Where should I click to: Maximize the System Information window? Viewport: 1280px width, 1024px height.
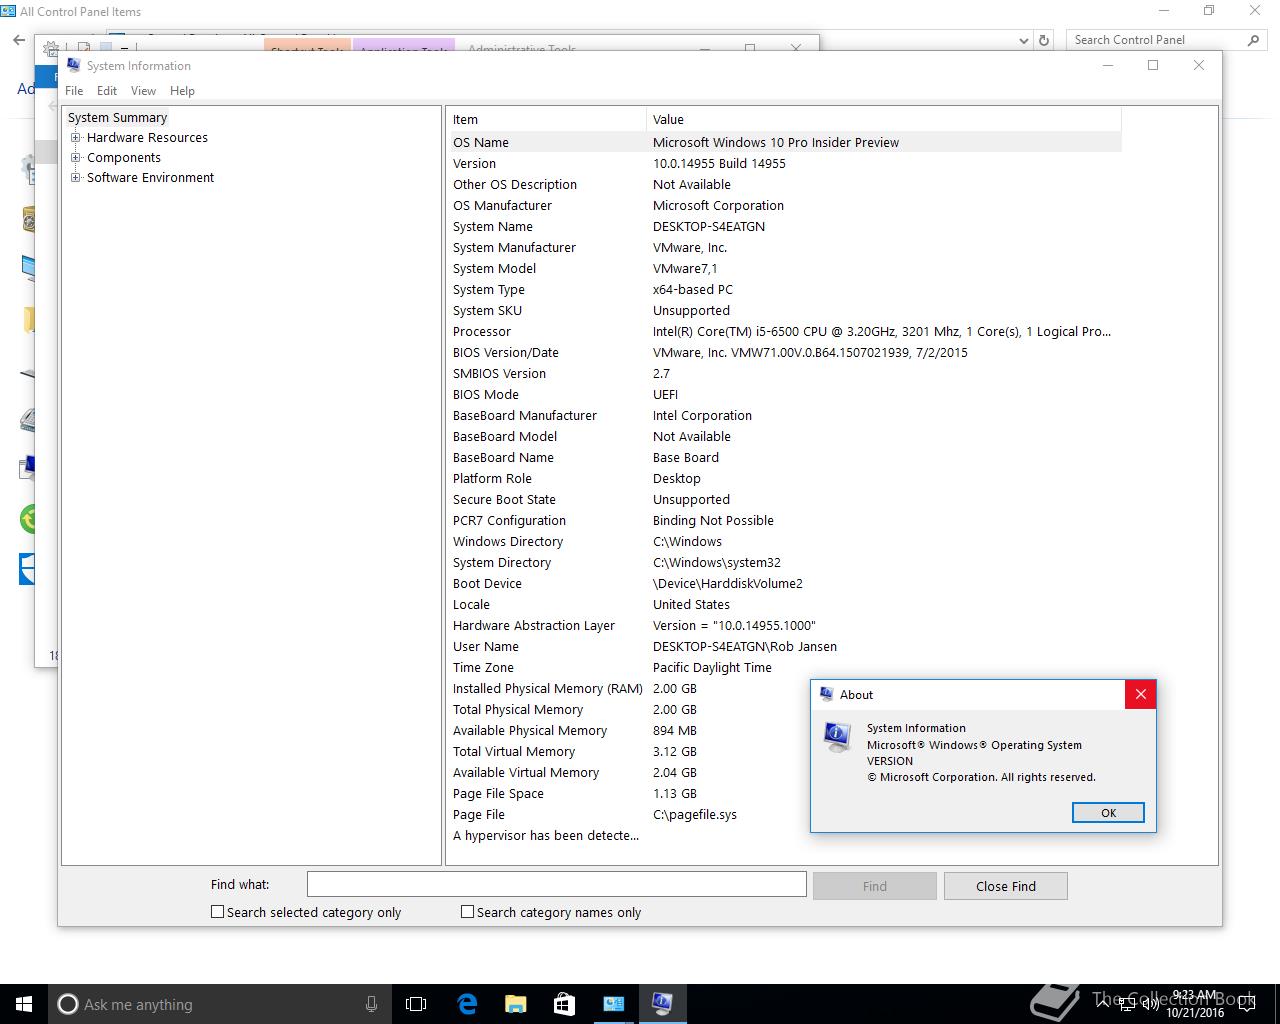click(x=1153, y=65)
